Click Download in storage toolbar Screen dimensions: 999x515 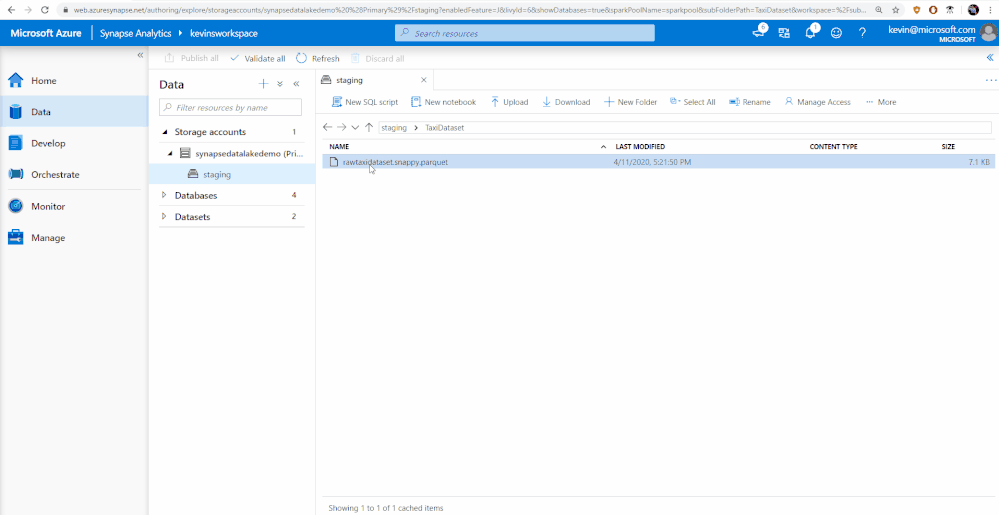pos(566,102)
